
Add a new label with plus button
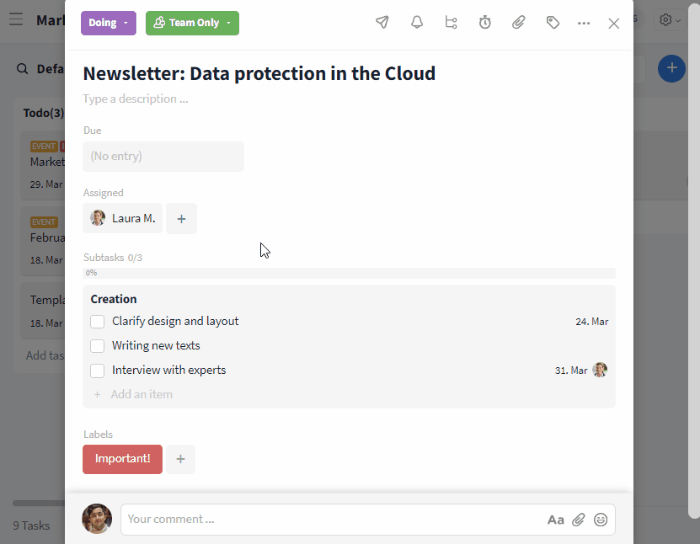tap(181, 459)
